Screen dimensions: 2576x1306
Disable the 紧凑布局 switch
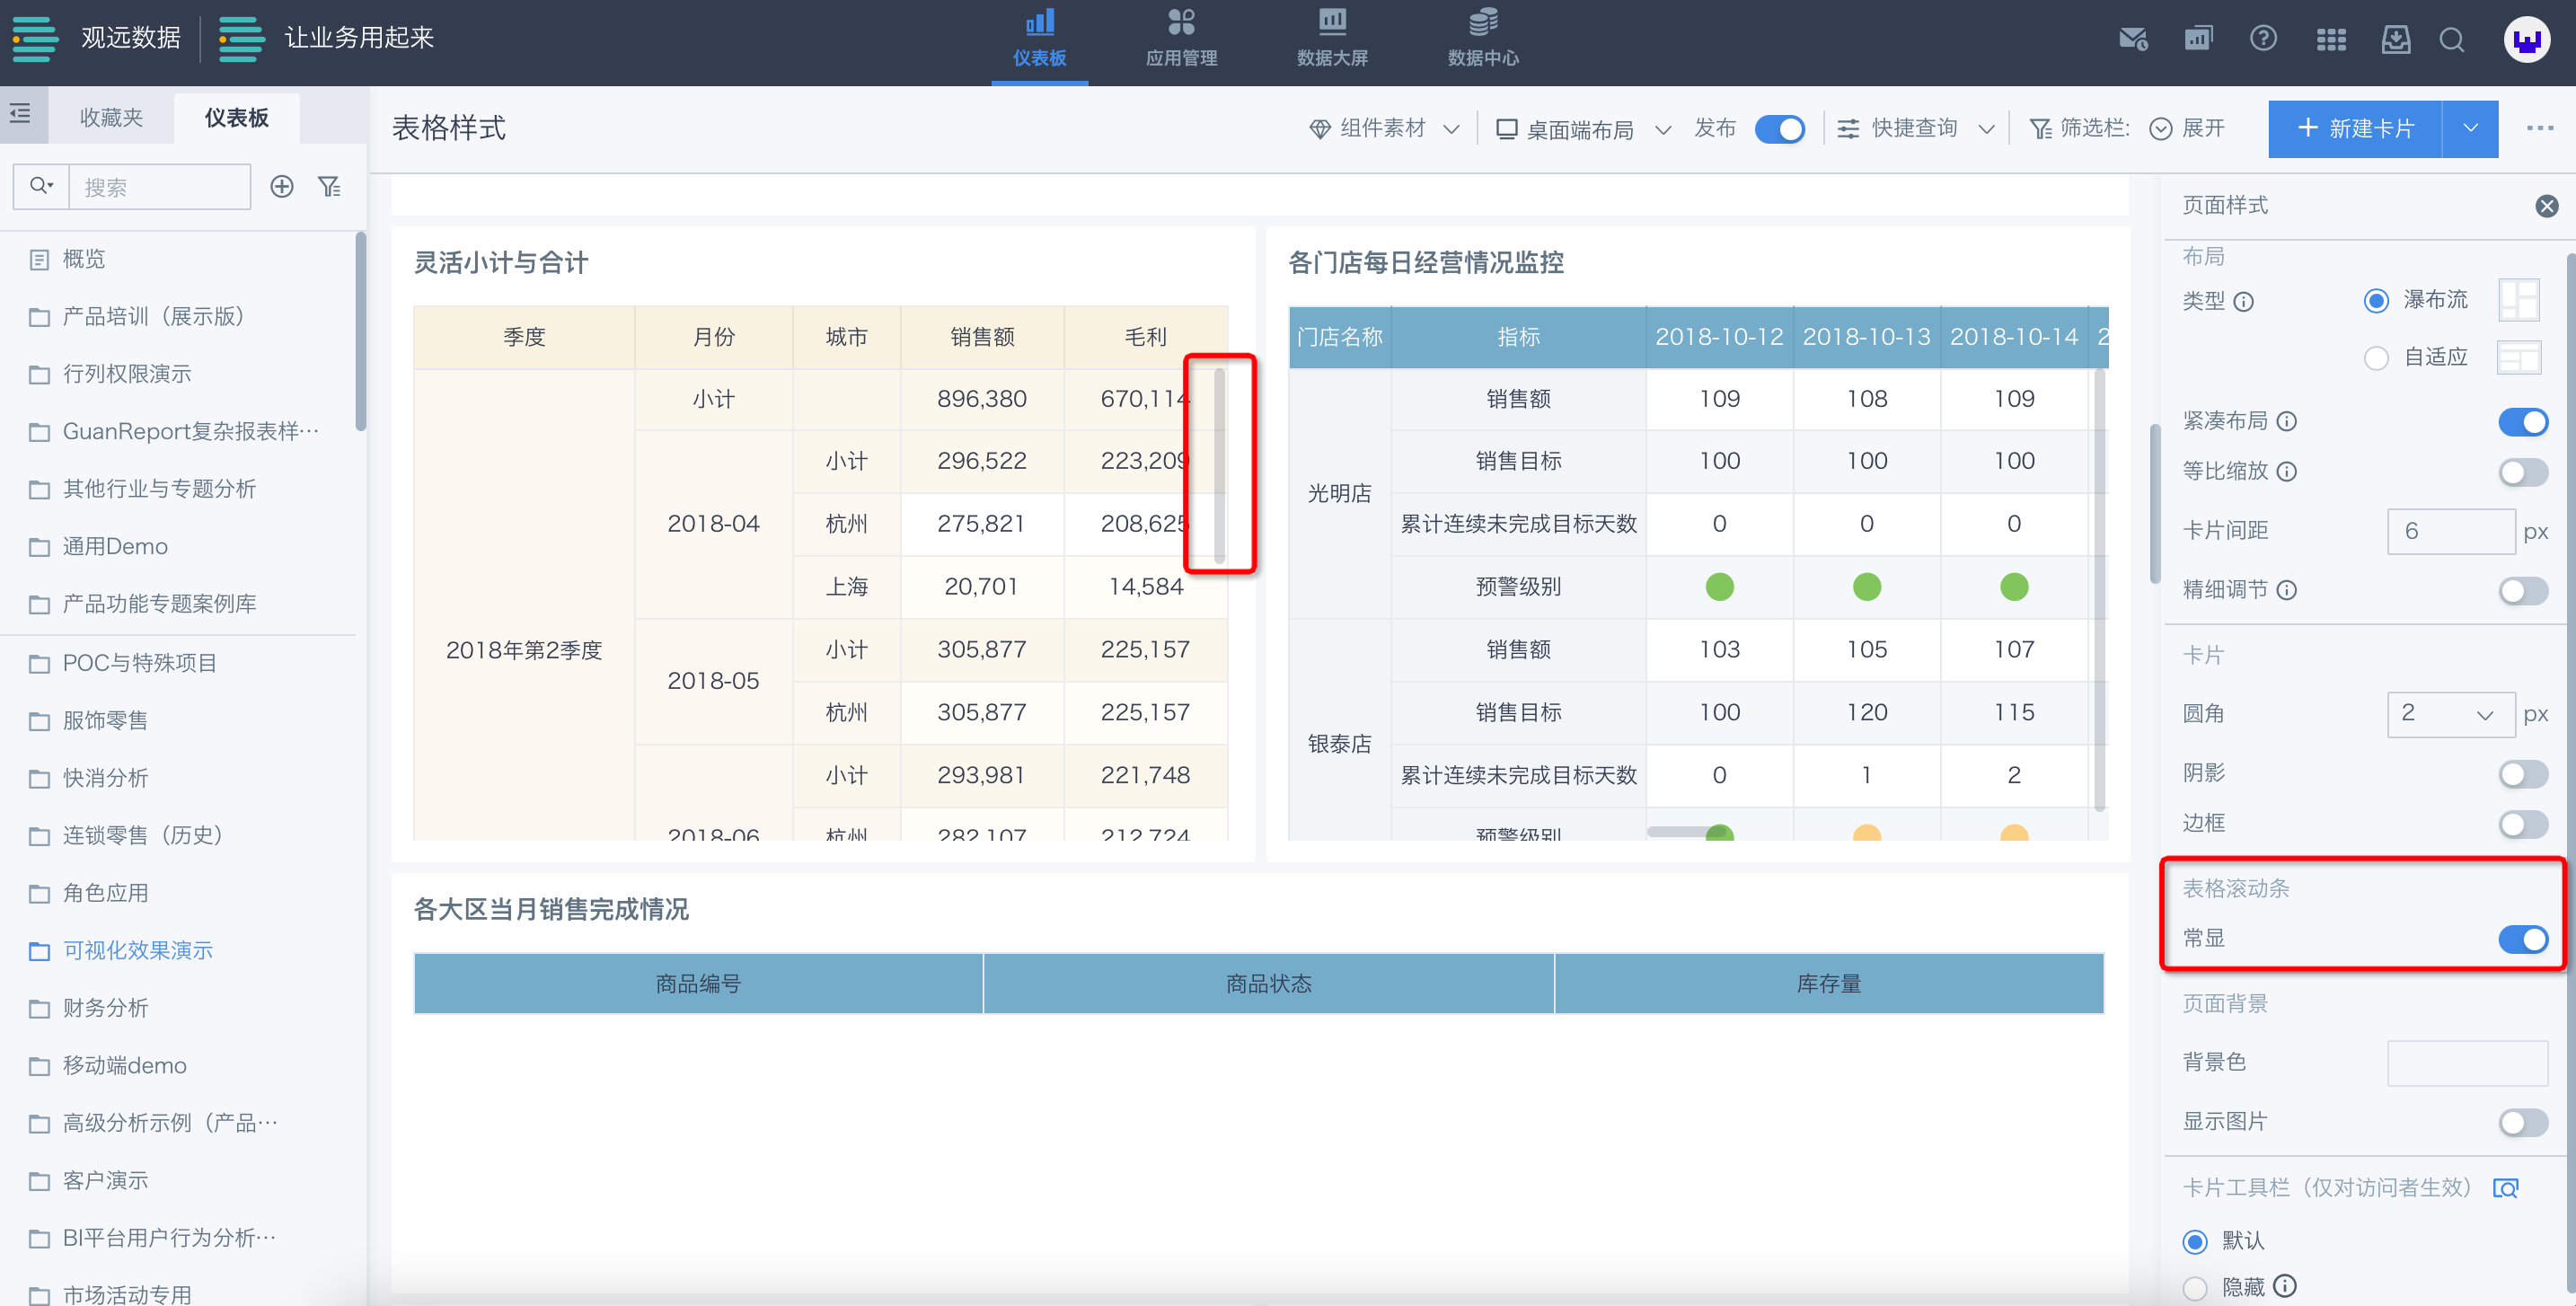2522,422
